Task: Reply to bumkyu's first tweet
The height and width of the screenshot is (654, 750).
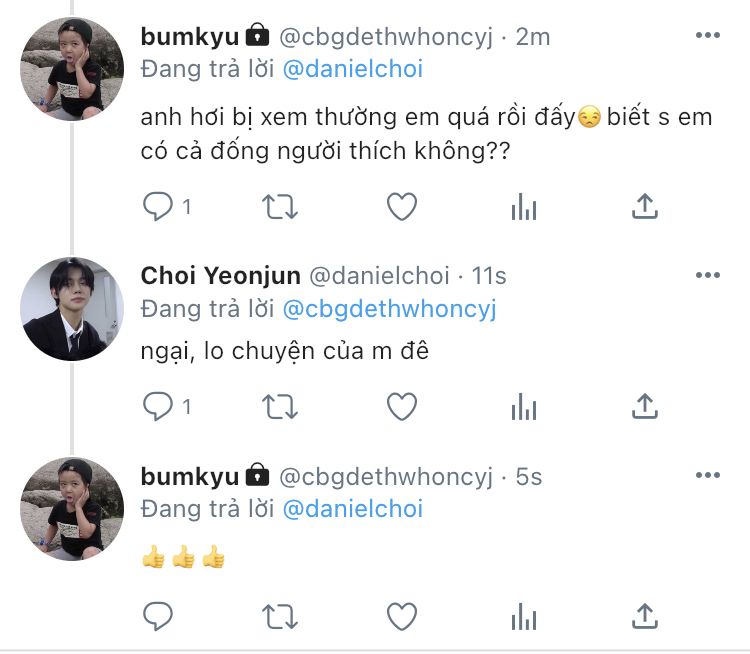Action: click(158, 207)
